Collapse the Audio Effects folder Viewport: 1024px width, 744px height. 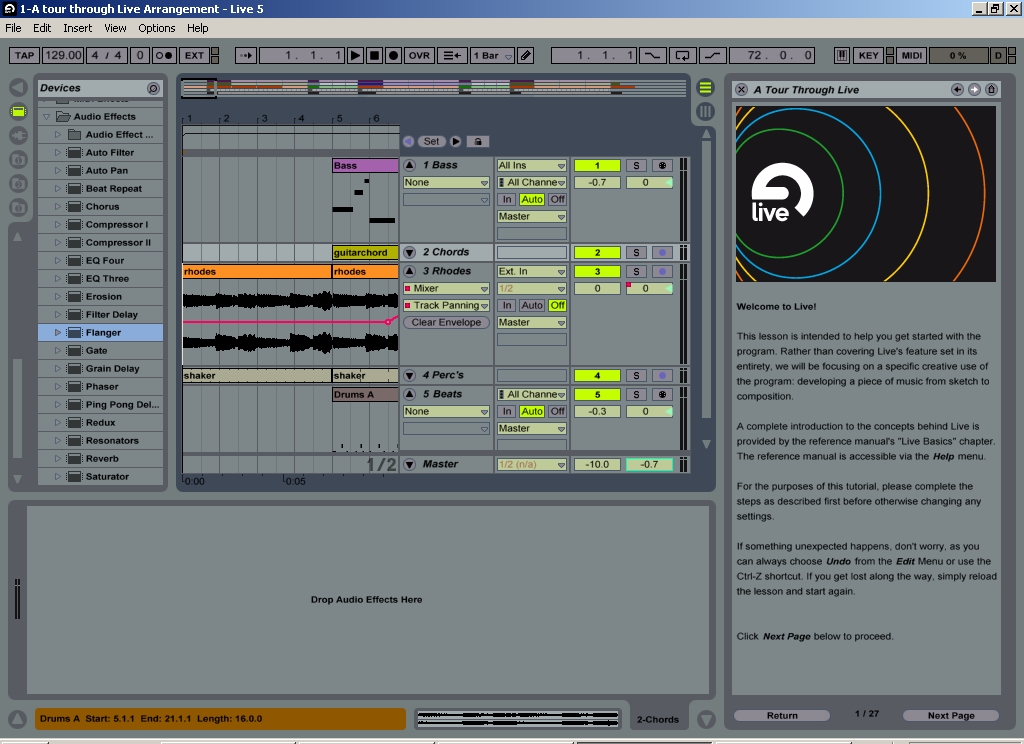46,117
